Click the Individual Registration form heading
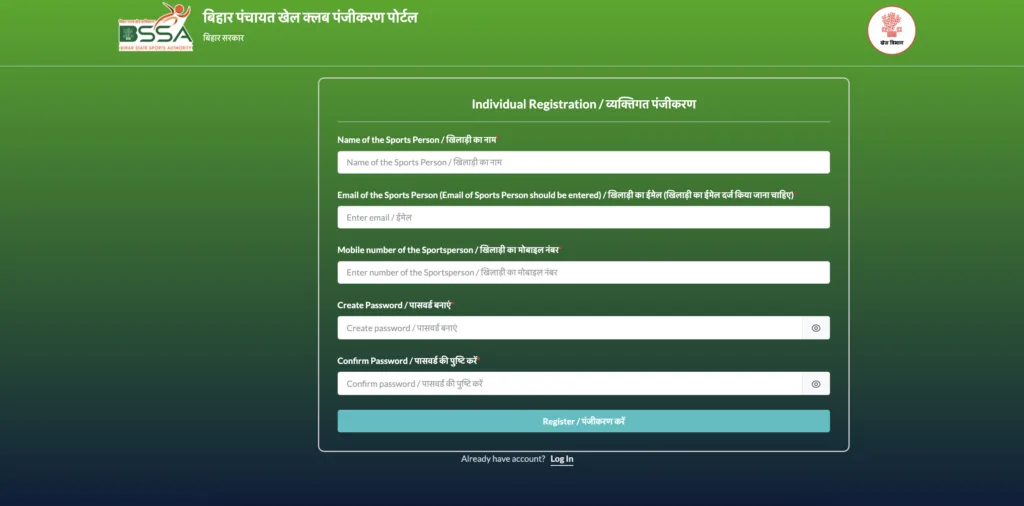Screen dimensions: 1024x506 click(583, 104)
